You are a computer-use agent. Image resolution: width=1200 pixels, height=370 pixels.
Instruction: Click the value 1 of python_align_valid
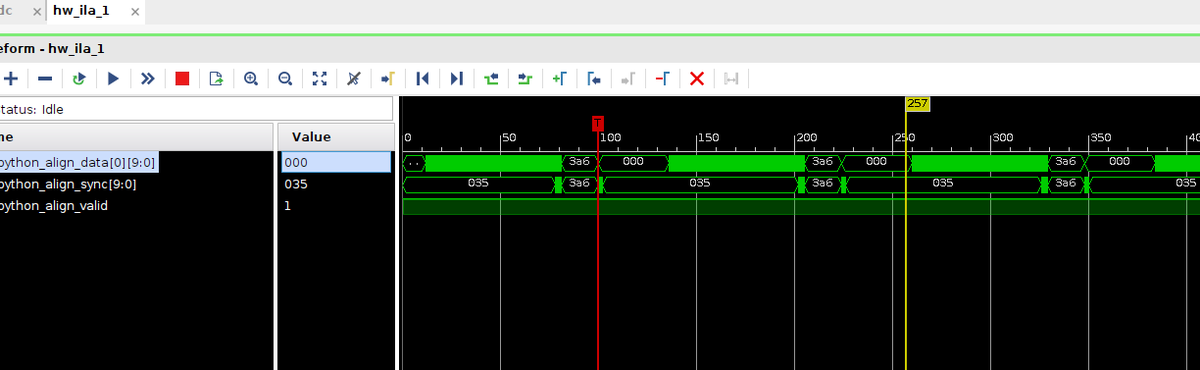coord(288,206)
